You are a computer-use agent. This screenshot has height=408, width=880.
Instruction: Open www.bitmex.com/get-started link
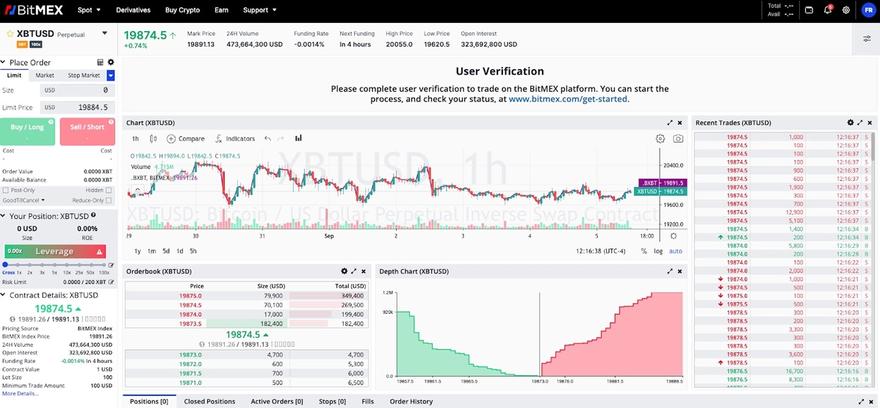pyautogui.click(x=568, y=99)
